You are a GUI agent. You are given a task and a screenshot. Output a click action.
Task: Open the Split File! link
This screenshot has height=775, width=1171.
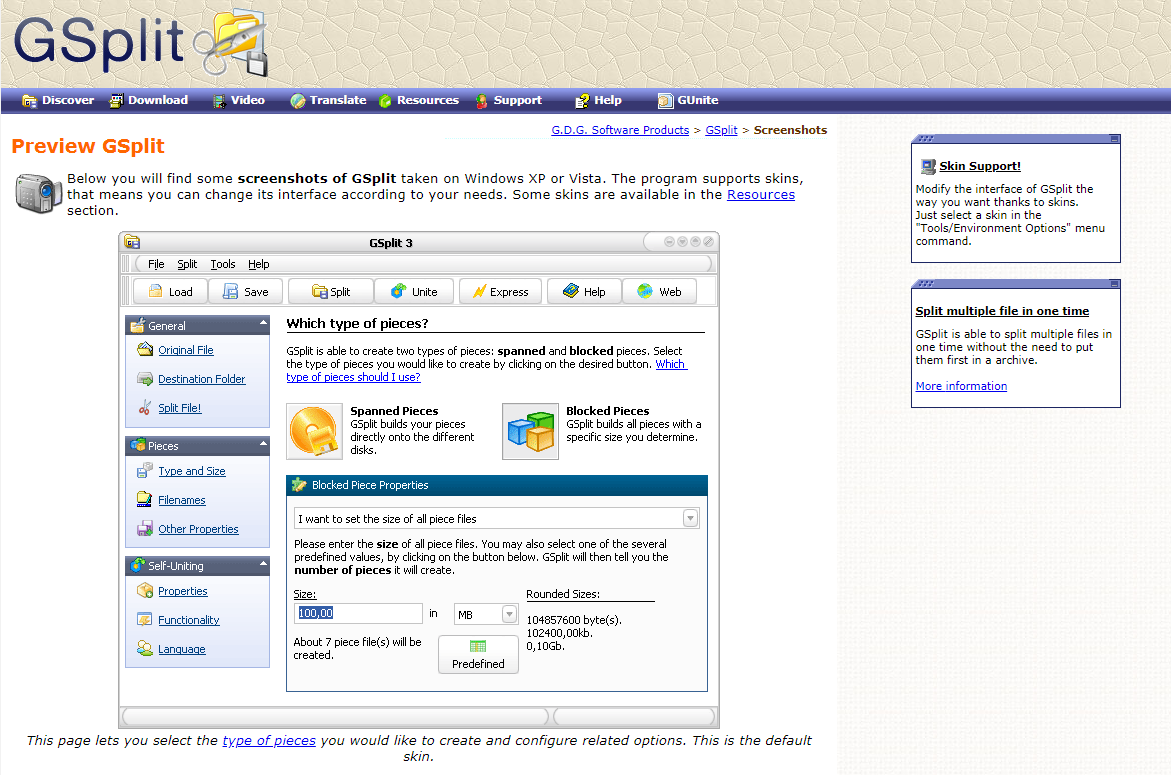pos(180,408)
